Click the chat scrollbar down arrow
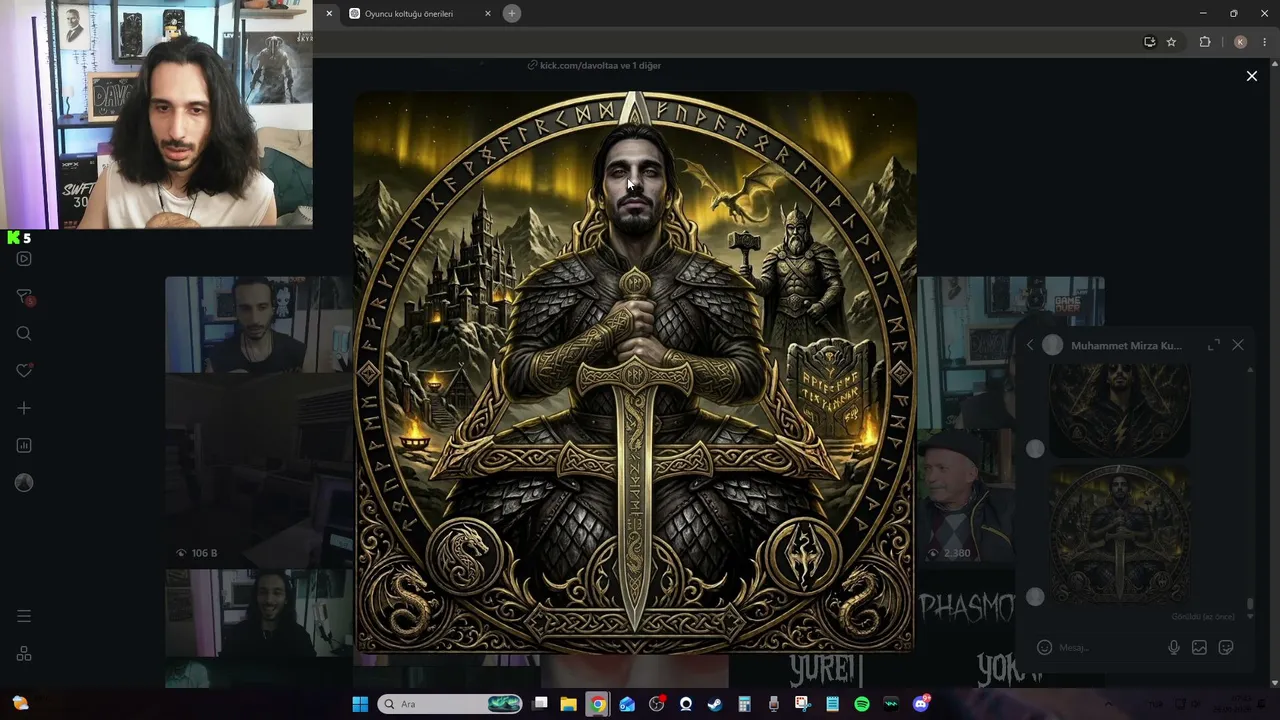Viewport: 1280px width, 720px height. point(1250,619)
